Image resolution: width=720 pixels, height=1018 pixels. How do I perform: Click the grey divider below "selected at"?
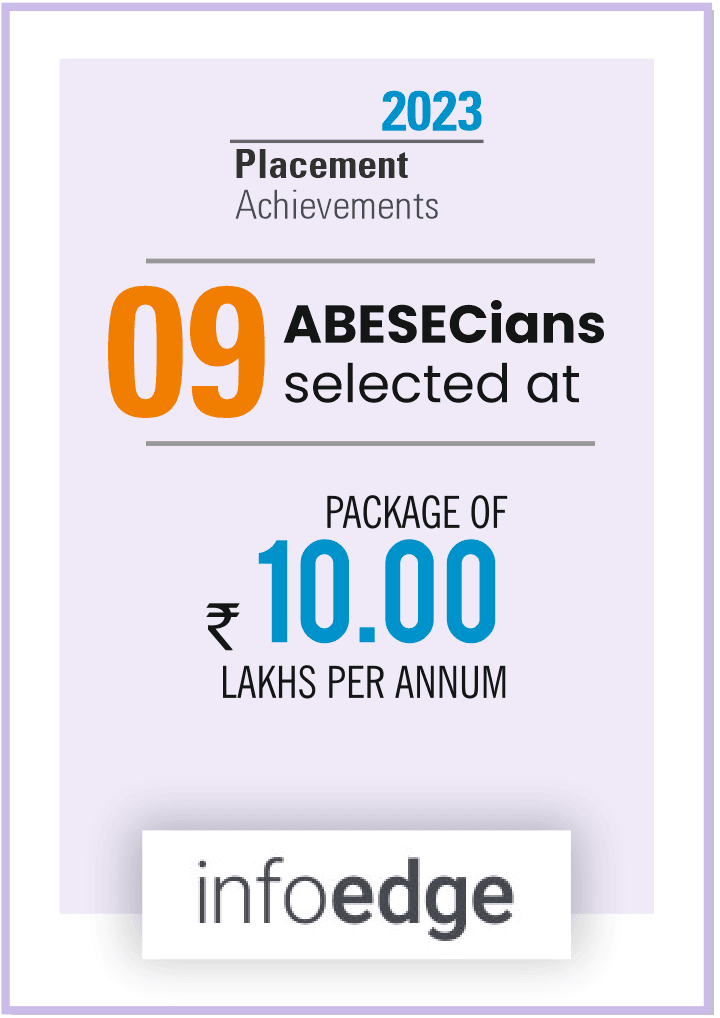(370, 444)
